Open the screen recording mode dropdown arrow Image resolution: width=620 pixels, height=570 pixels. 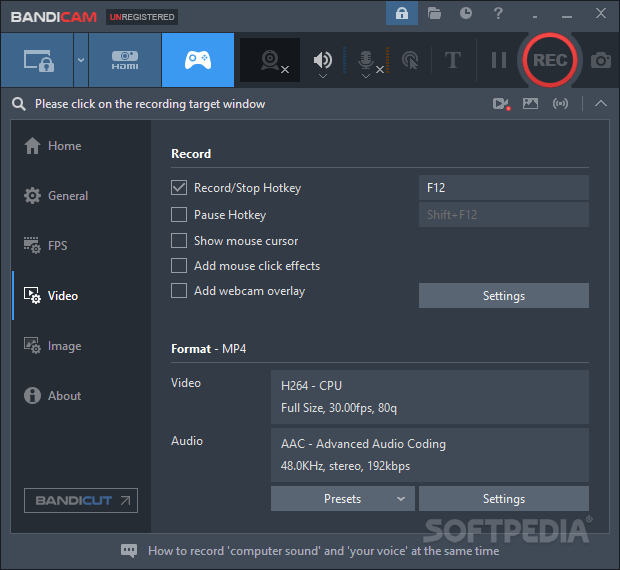click(81, 60)
